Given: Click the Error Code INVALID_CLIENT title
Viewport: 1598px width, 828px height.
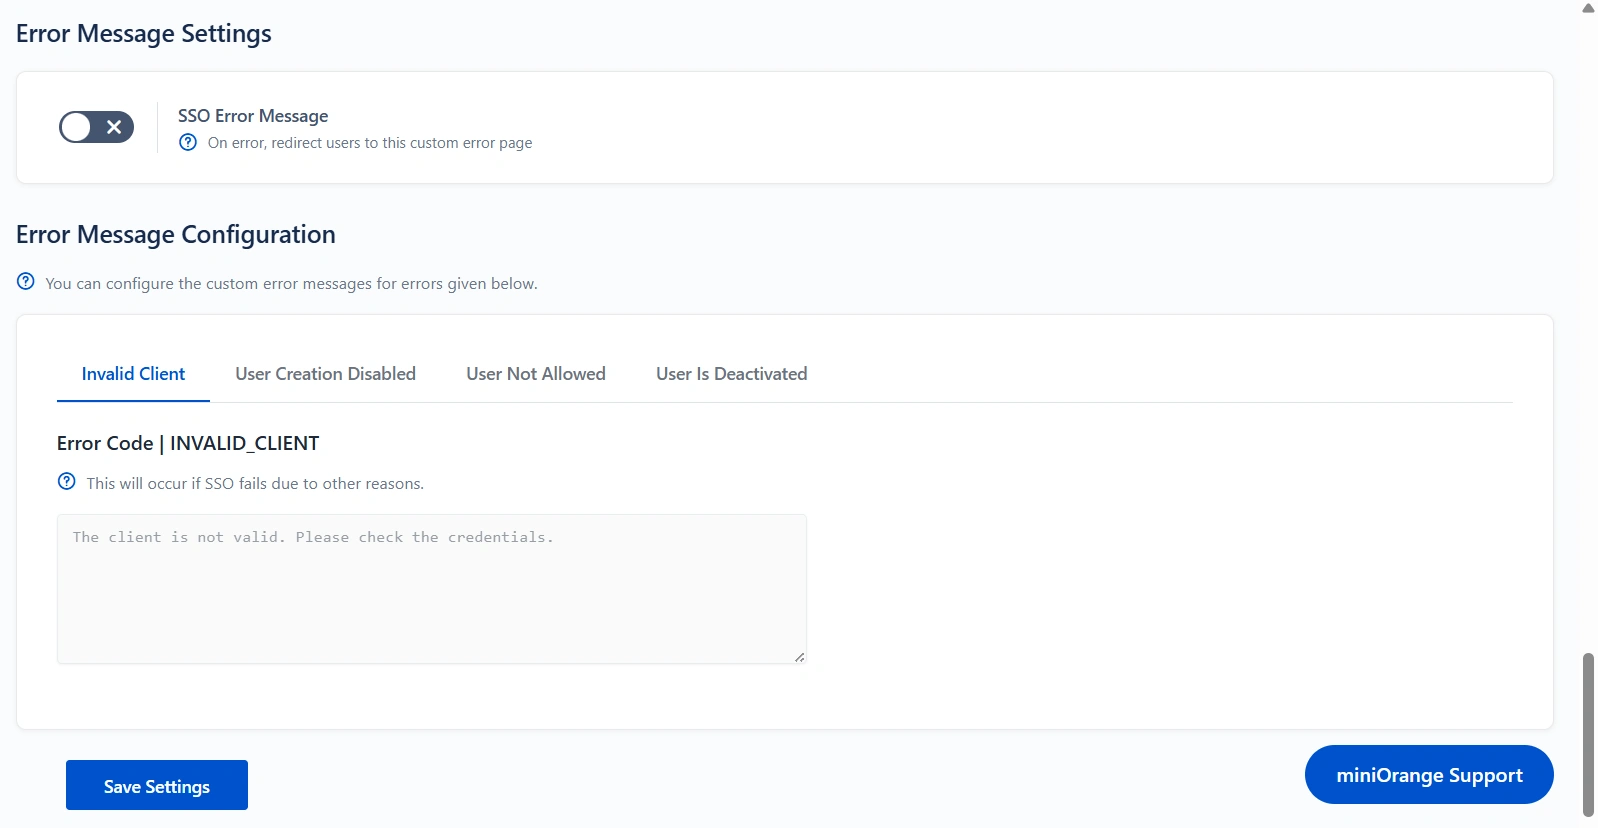Looking at the screenshot, I should [x=188, y=443].
